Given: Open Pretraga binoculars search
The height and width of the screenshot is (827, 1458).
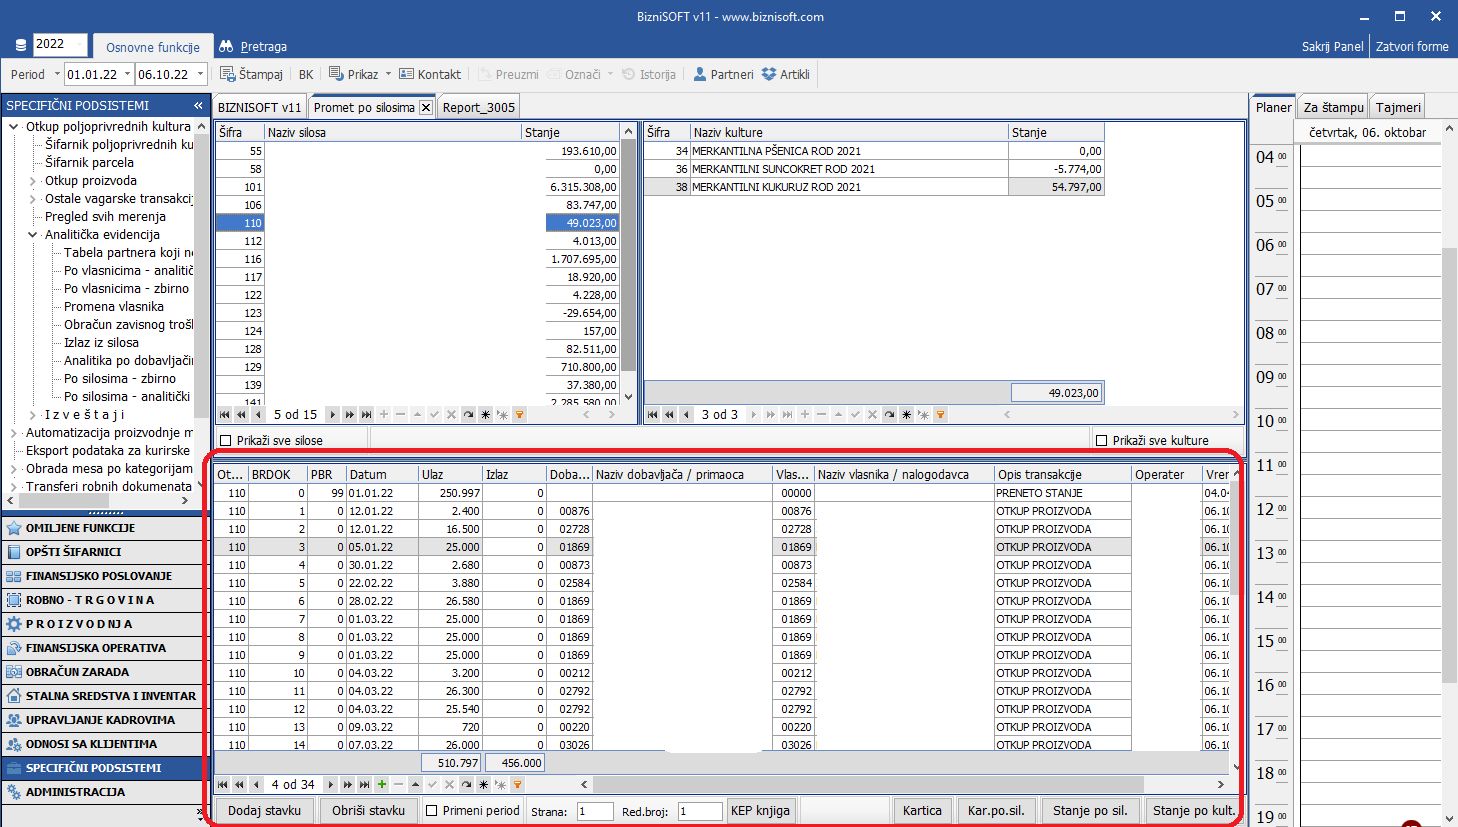Looking at the screenshot, I should (226, 46).
